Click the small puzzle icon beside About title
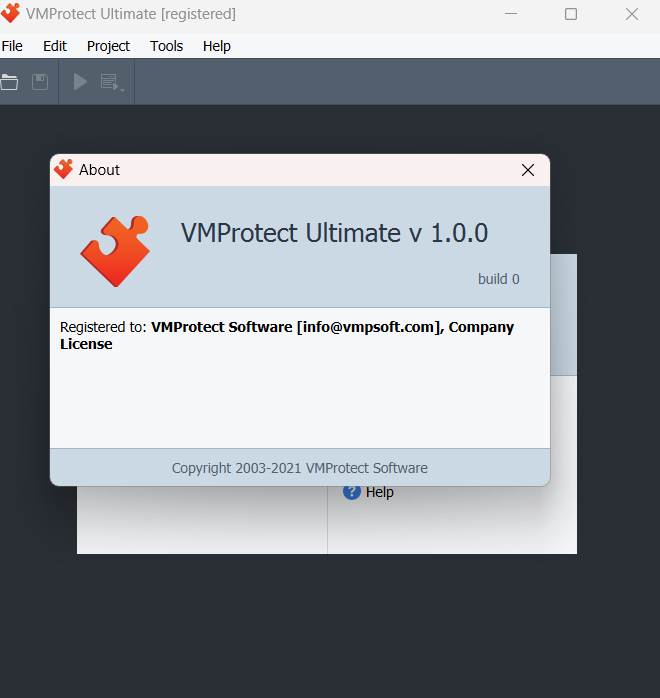Image resolution: width=660 pixels, height=698 pixels. 64,170
